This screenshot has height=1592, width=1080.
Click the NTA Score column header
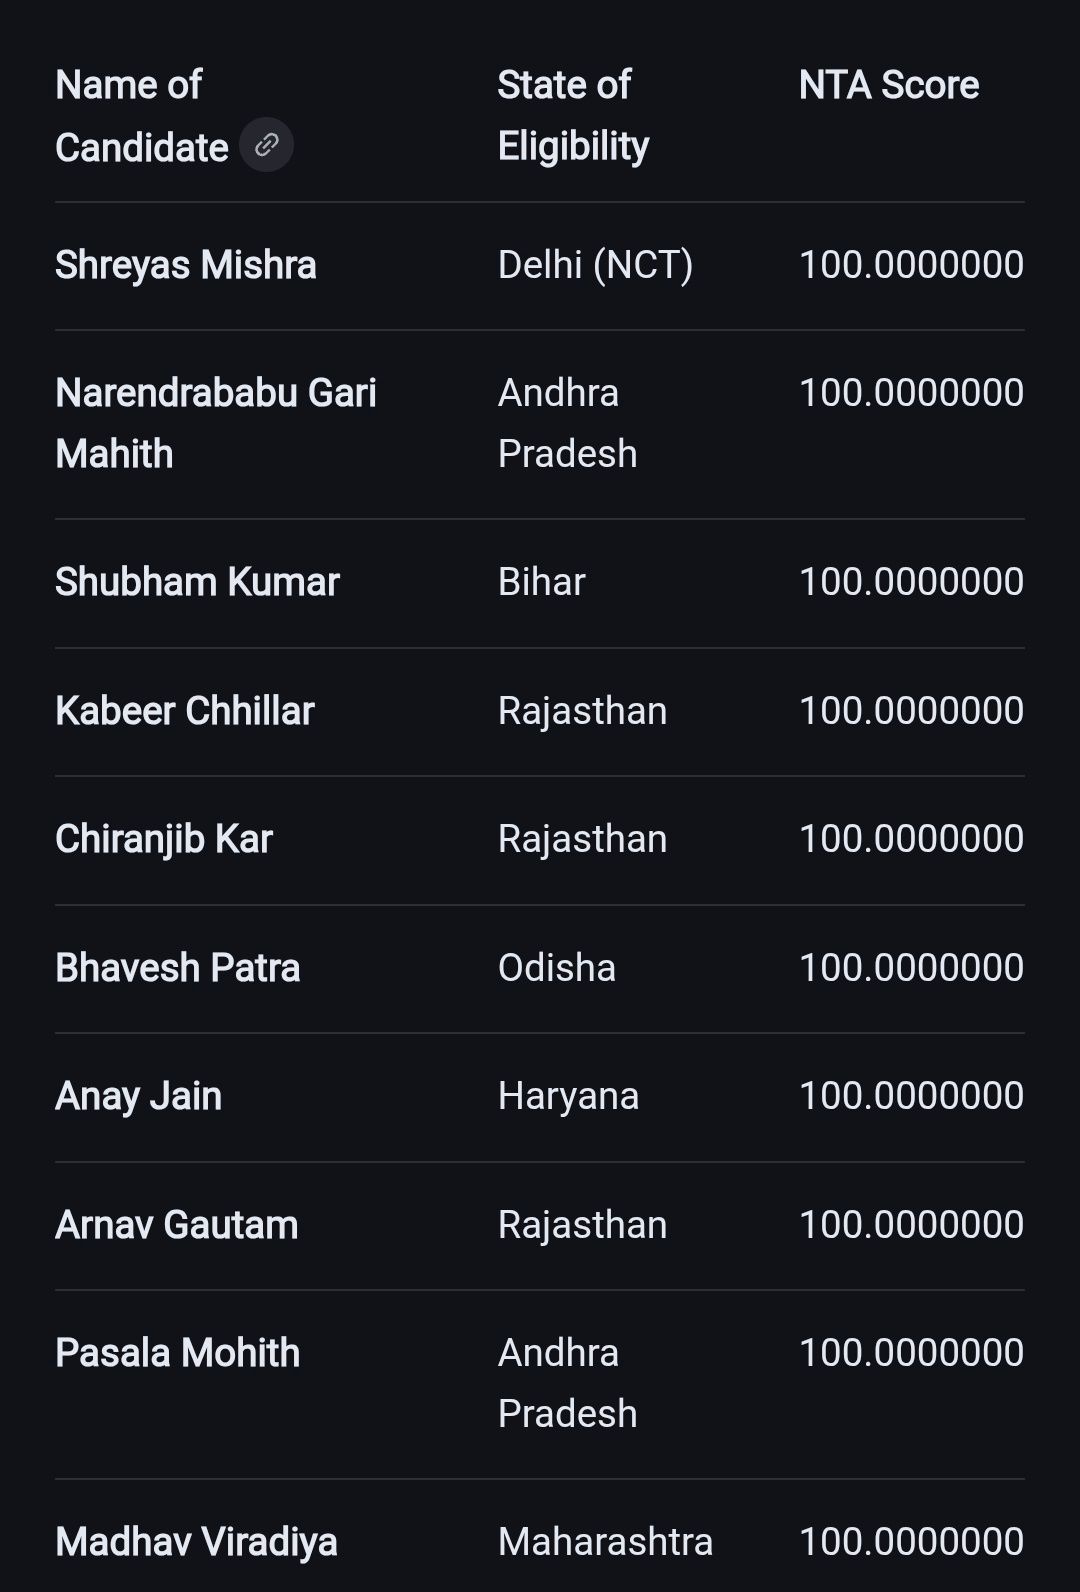(x=888, y=85)
